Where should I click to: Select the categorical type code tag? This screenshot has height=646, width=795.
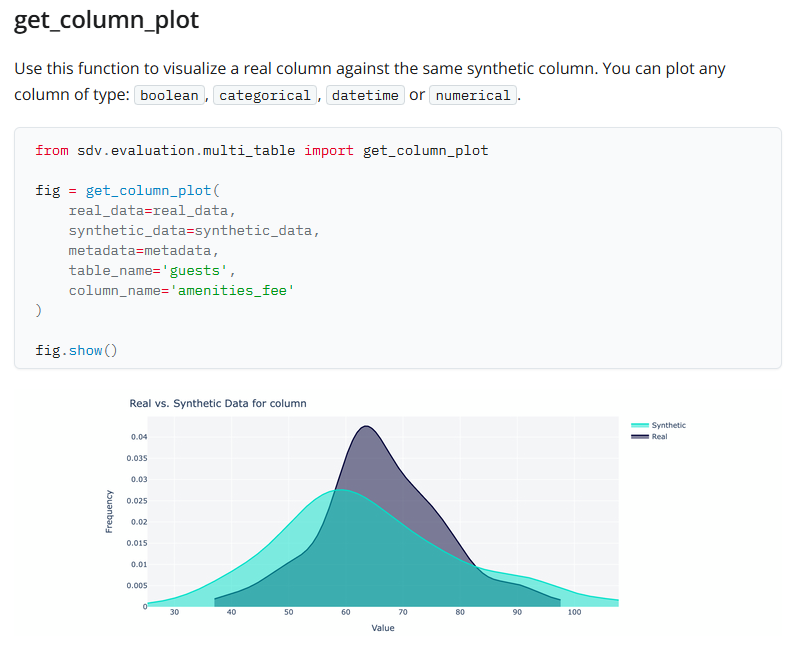tap(265, 96)
